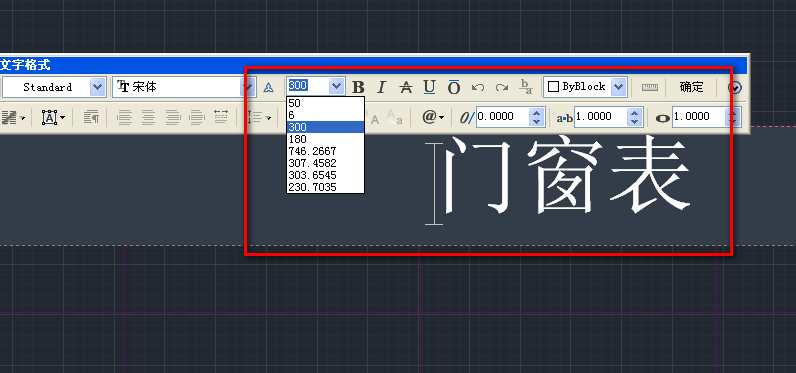Toggle Bold formatting

[358, 87]
